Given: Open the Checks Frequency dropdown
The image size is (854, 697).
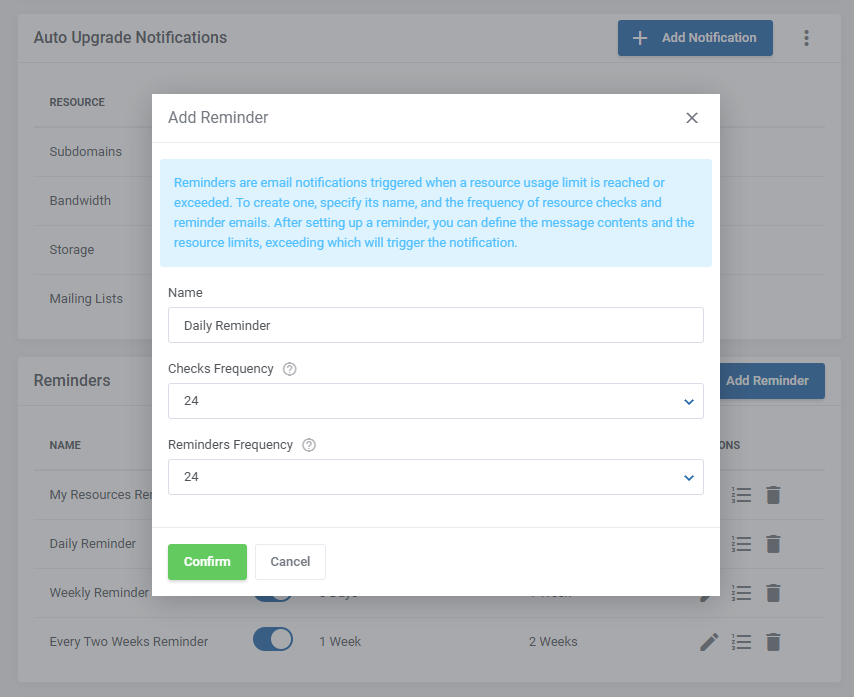Looking at the screenshot, I should [x=436, y=401].
